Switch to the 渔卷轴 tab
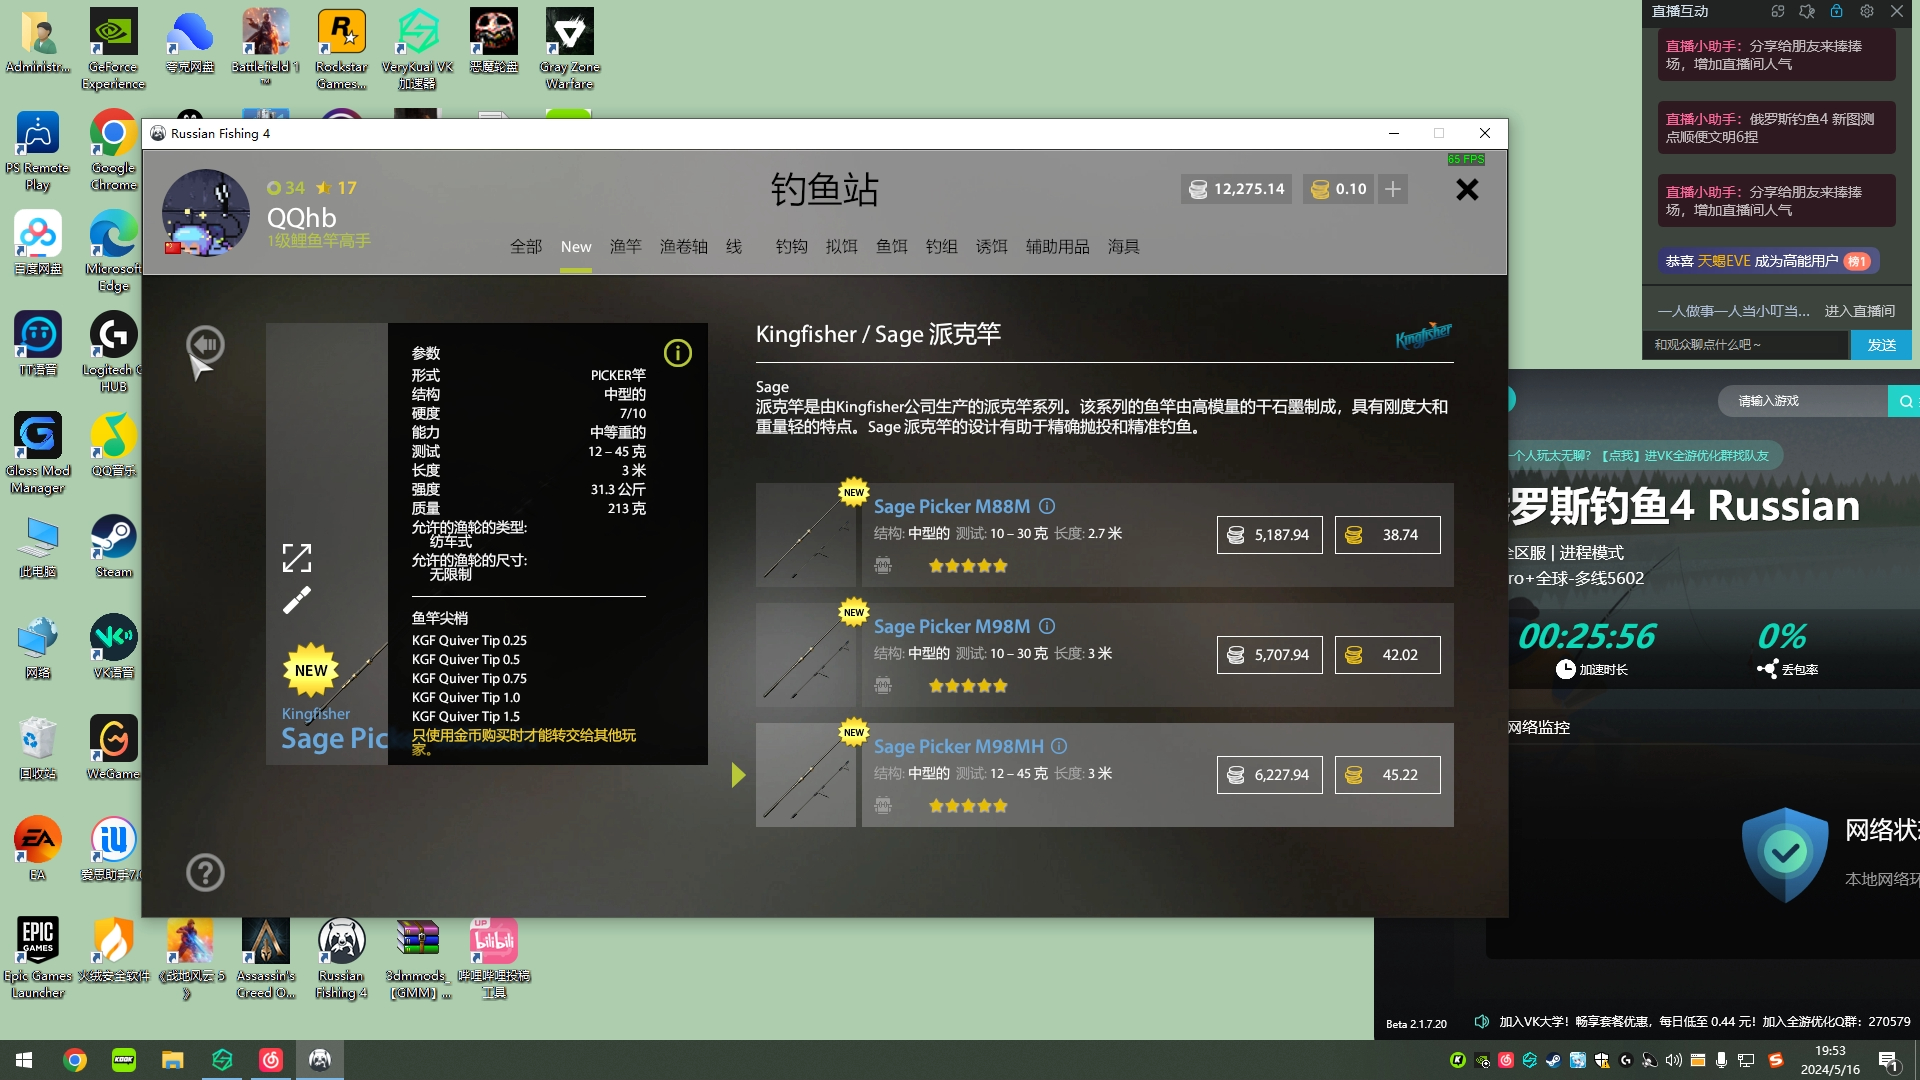This screenshot has height=1080, width=1920. [x=684, y=247]
